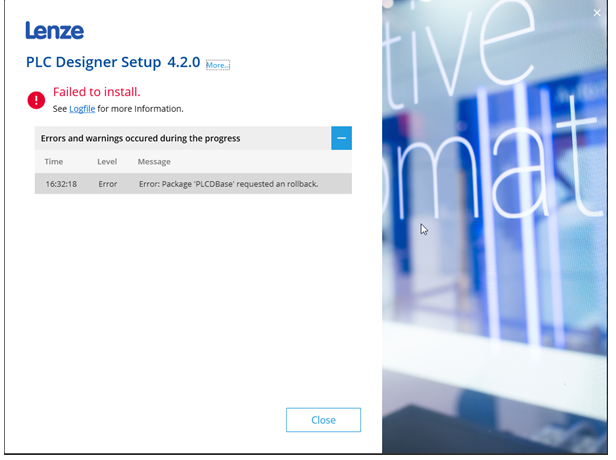Image resolution: width=616 pixels, height=460 pixels.
Task: Click the Lenze logo
Action: click(55, 30)
